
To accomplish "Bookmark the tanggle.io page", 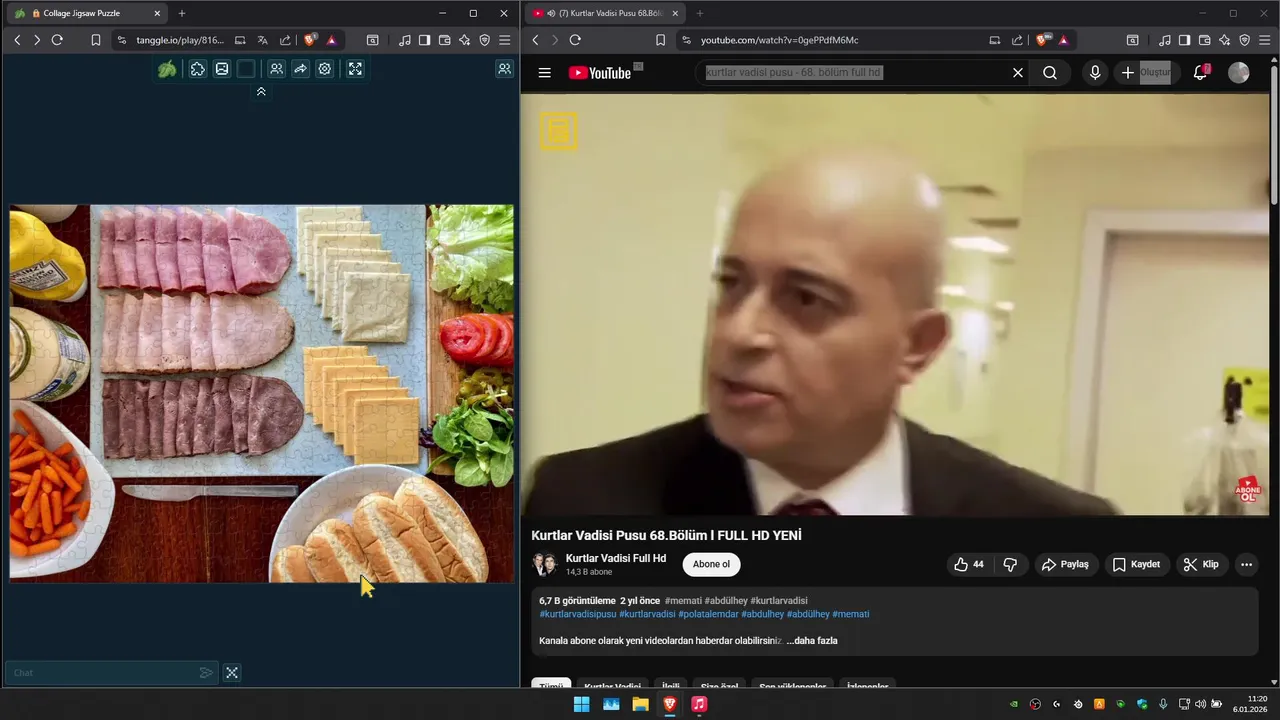I will pyautogui.click(x=96, y=40).
